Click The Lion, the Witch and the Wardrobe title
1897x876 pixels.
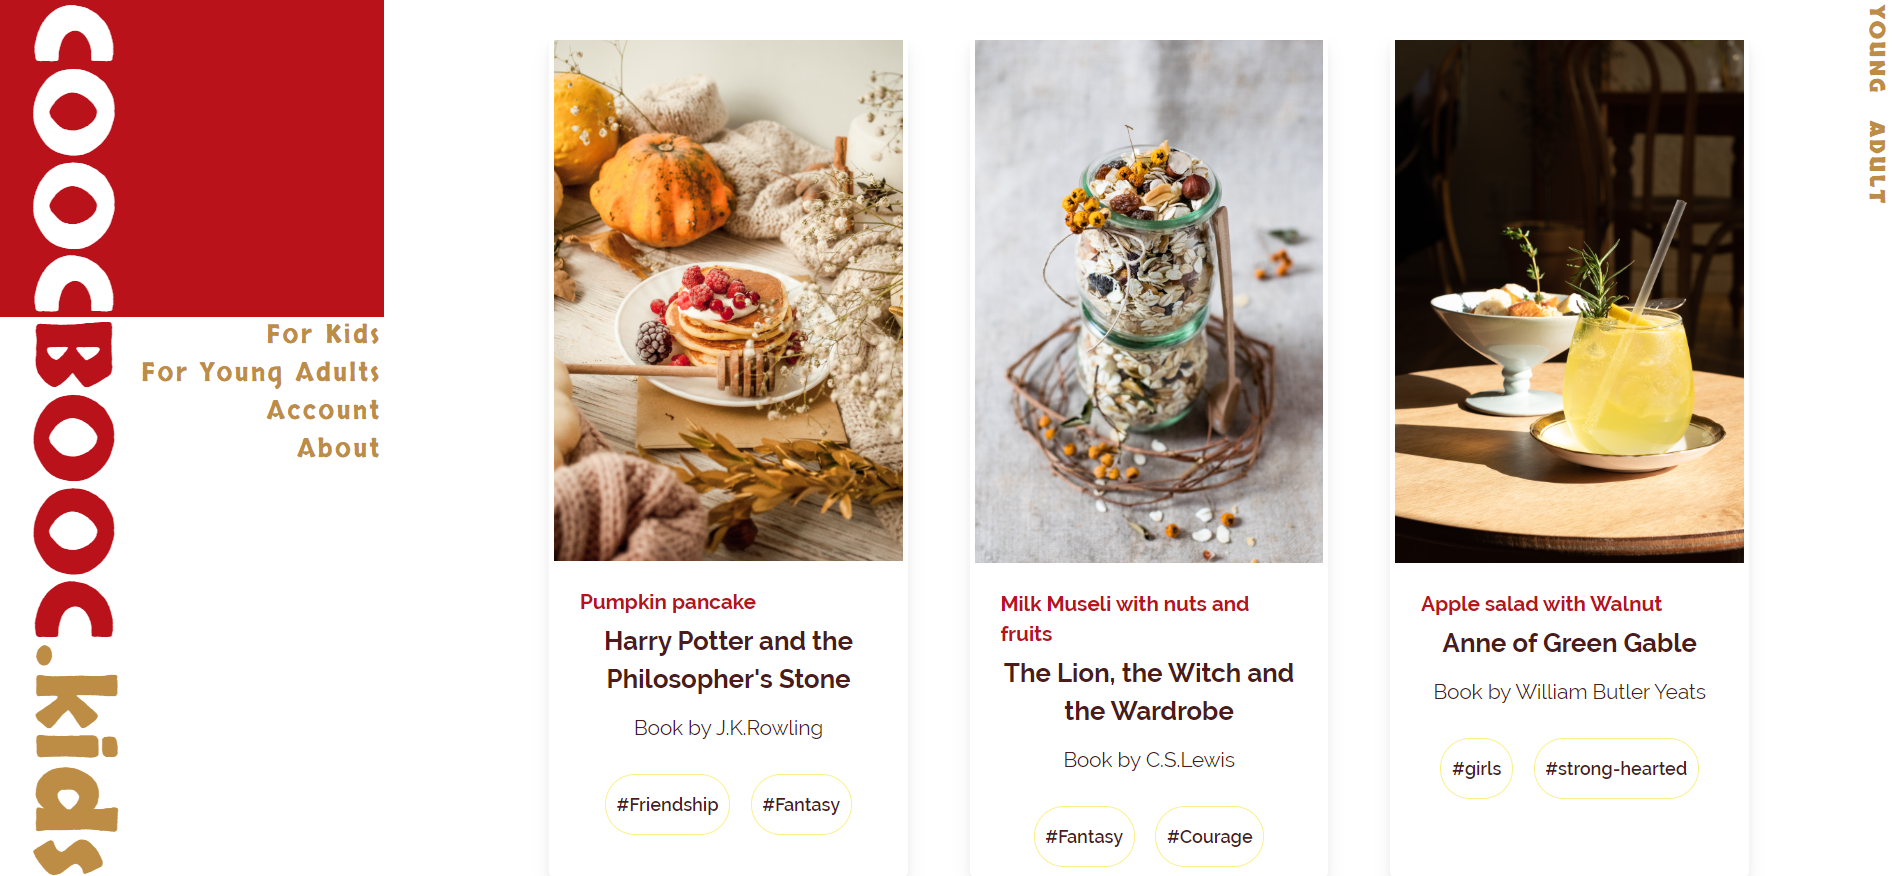[x=1148, y=692]
